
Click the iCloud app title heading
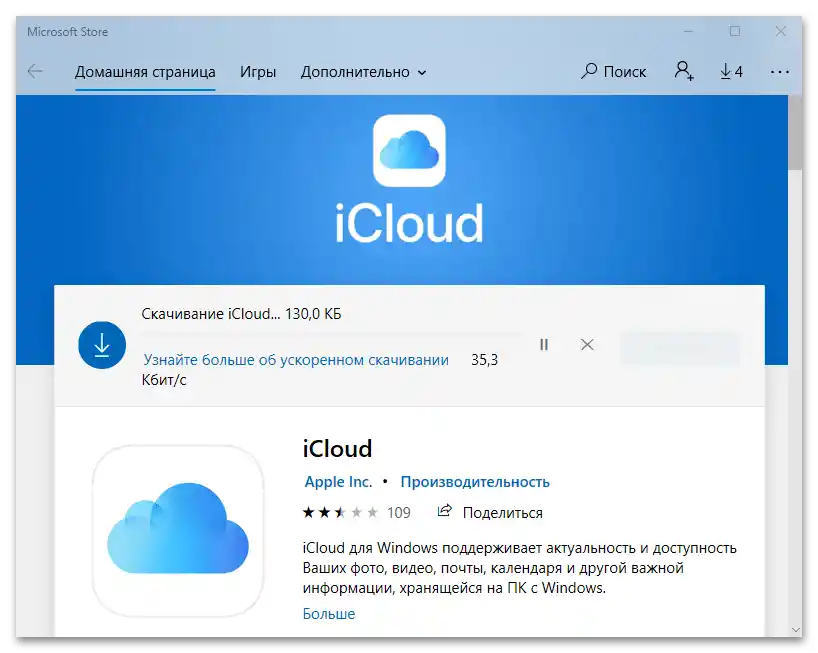click(337, 449)
